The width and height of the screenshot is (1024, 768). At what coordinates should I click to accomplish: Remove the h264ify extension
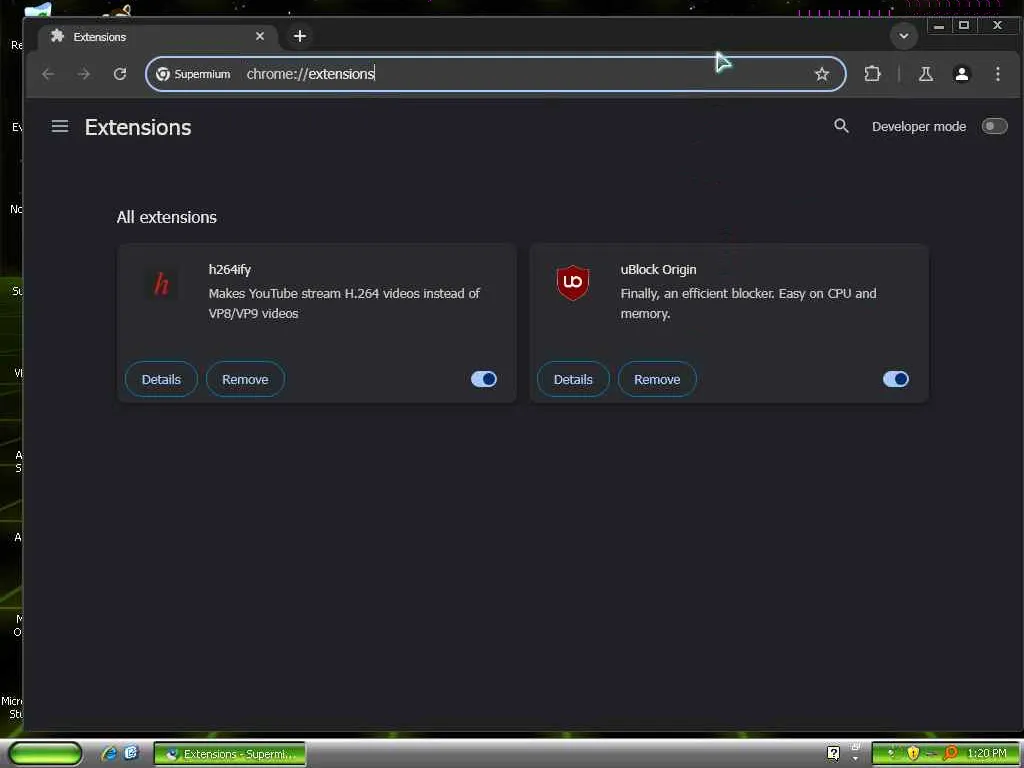(x=245, y=379)
